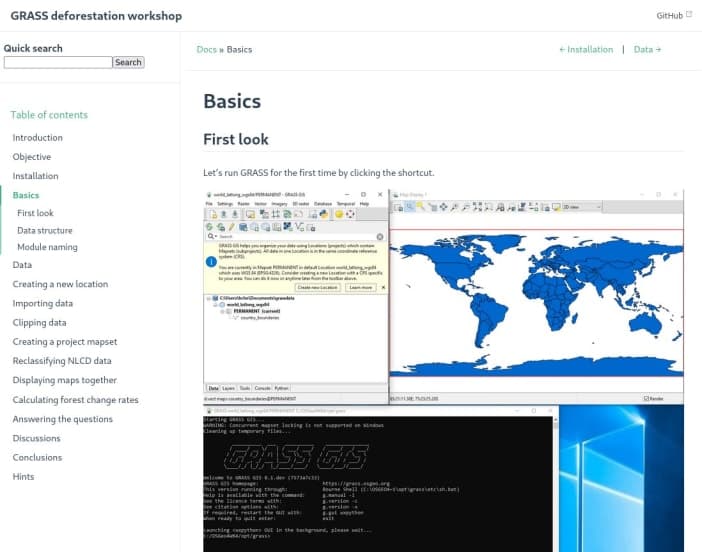Open 2D view dropdown in Map Display
The height and width of the screenshot is (552, 702).
click(x=582, y=207)
